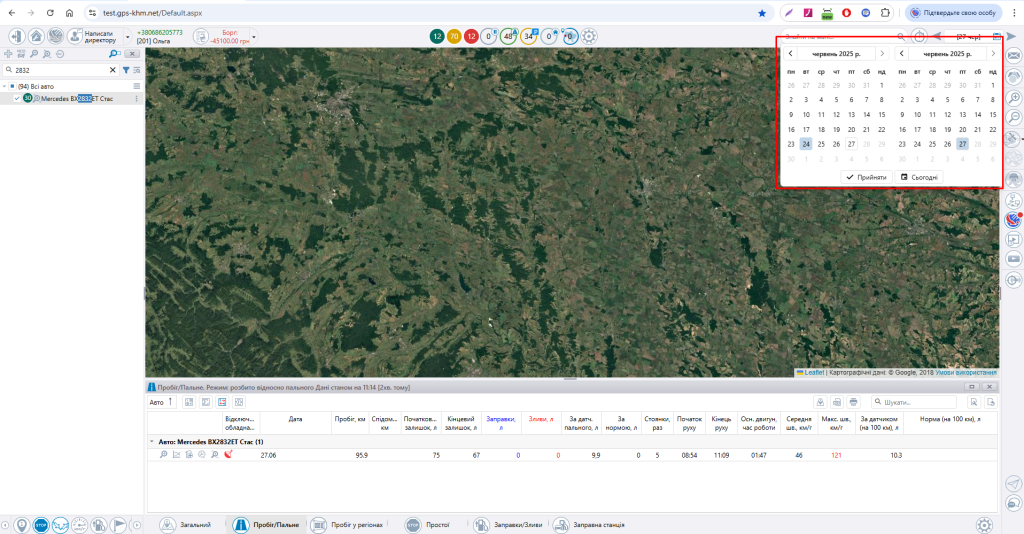Click the red status counter showing 12
Image resolution: width=1024 pixels, height=534 pixels.
coord(471,37)
